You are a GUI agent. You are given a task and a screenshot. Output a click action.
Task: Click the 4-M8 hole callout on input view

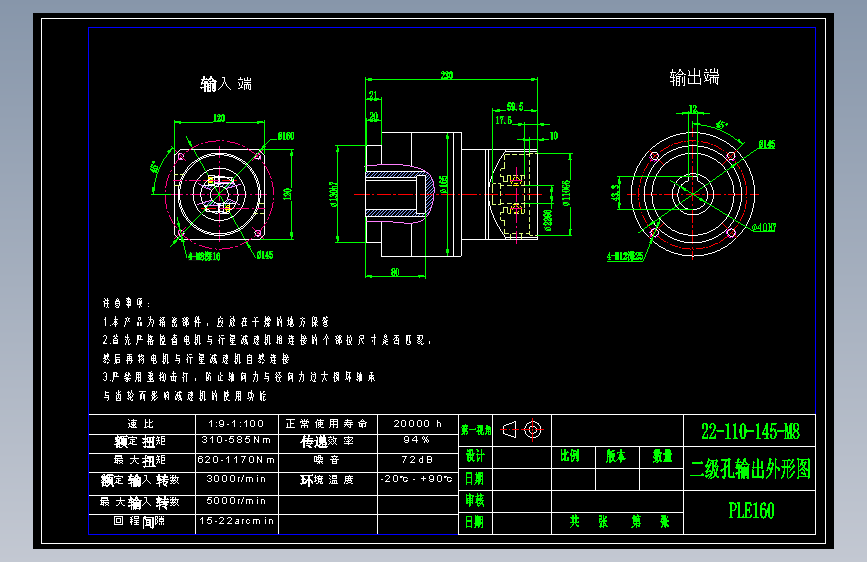(x=204, y=256)
